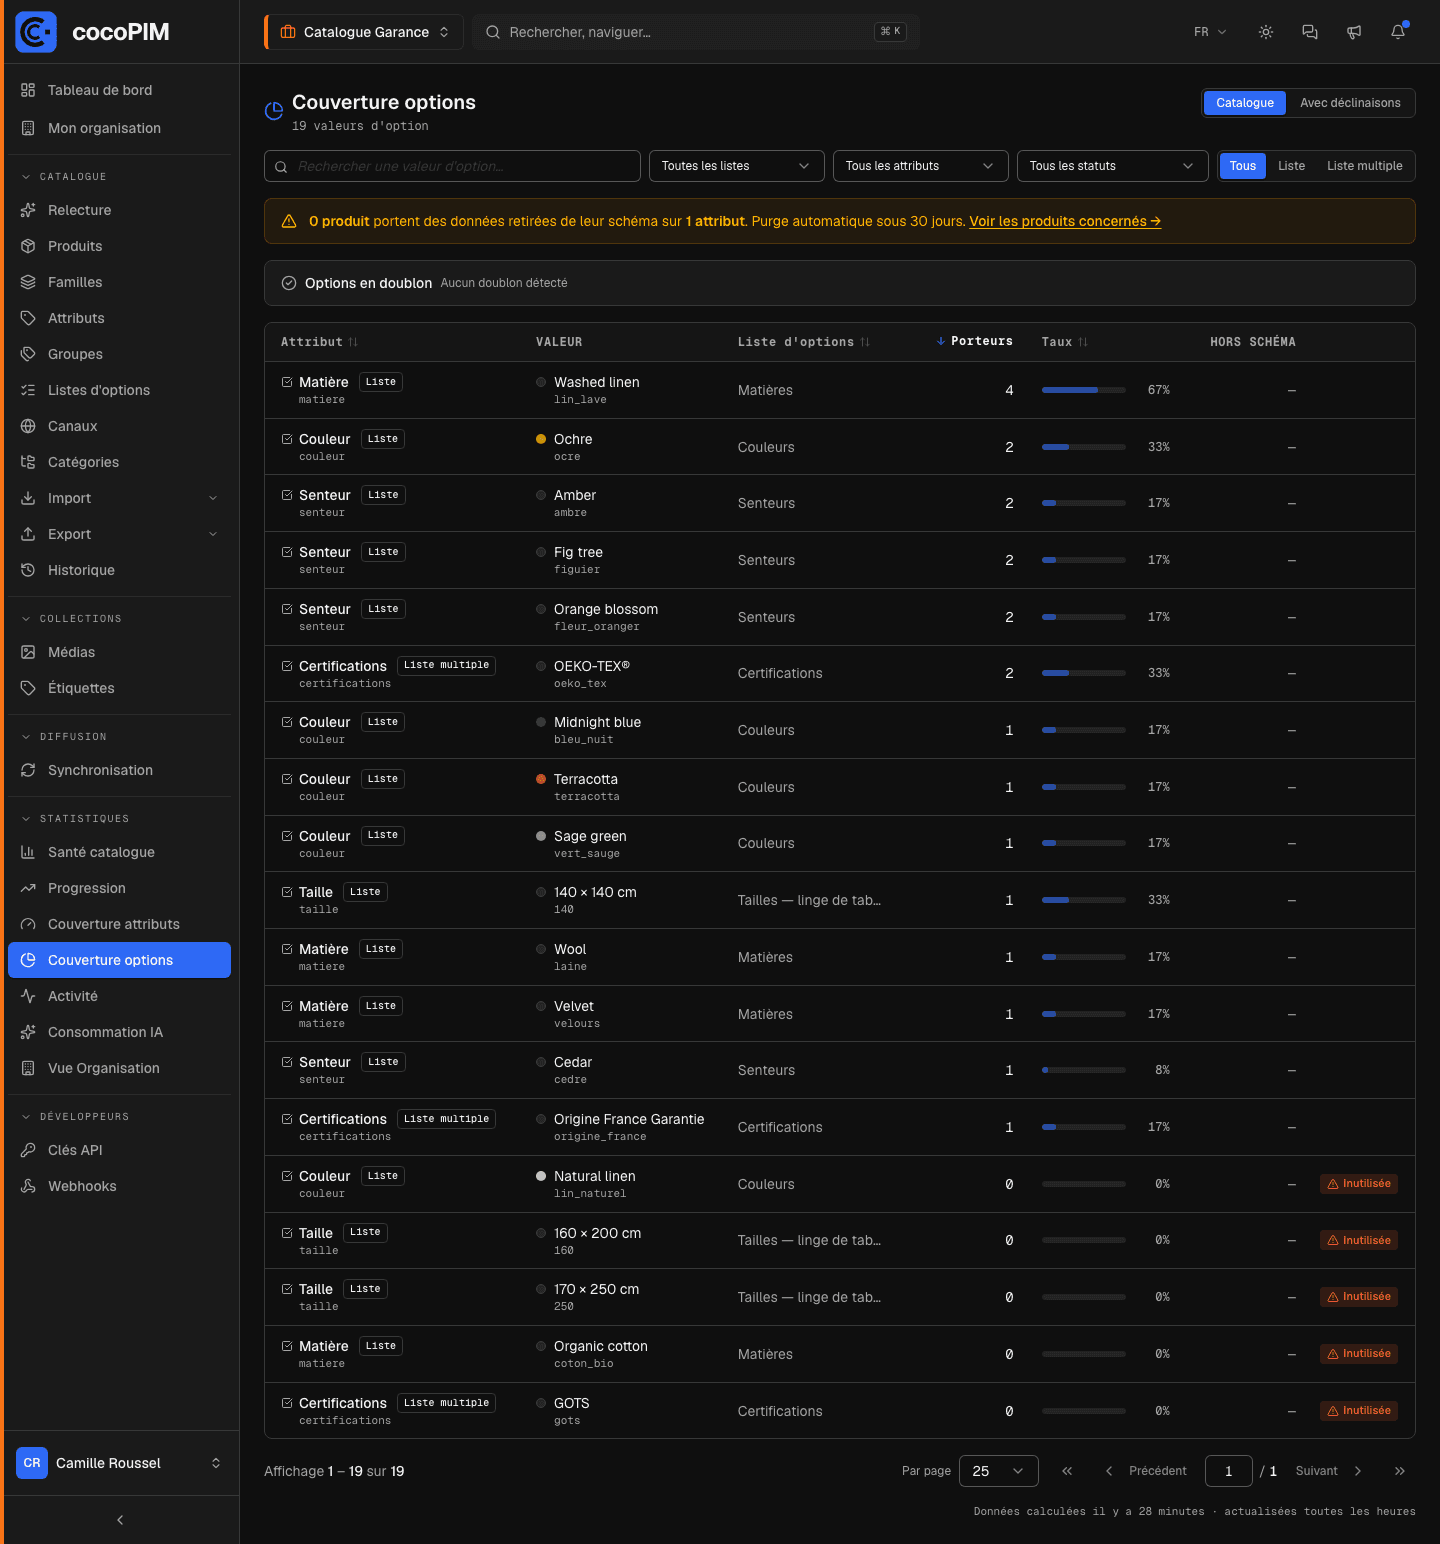Open Consommation IA page
The width and height of the screenshot is (1440, 1544).
[119, 1032]
